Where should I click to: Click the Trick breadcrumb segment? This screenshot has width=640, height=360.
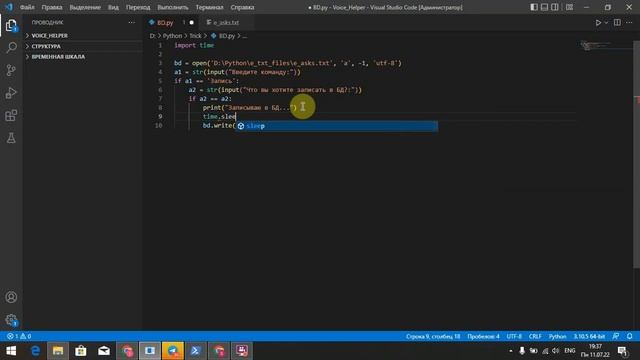point(195,36)
